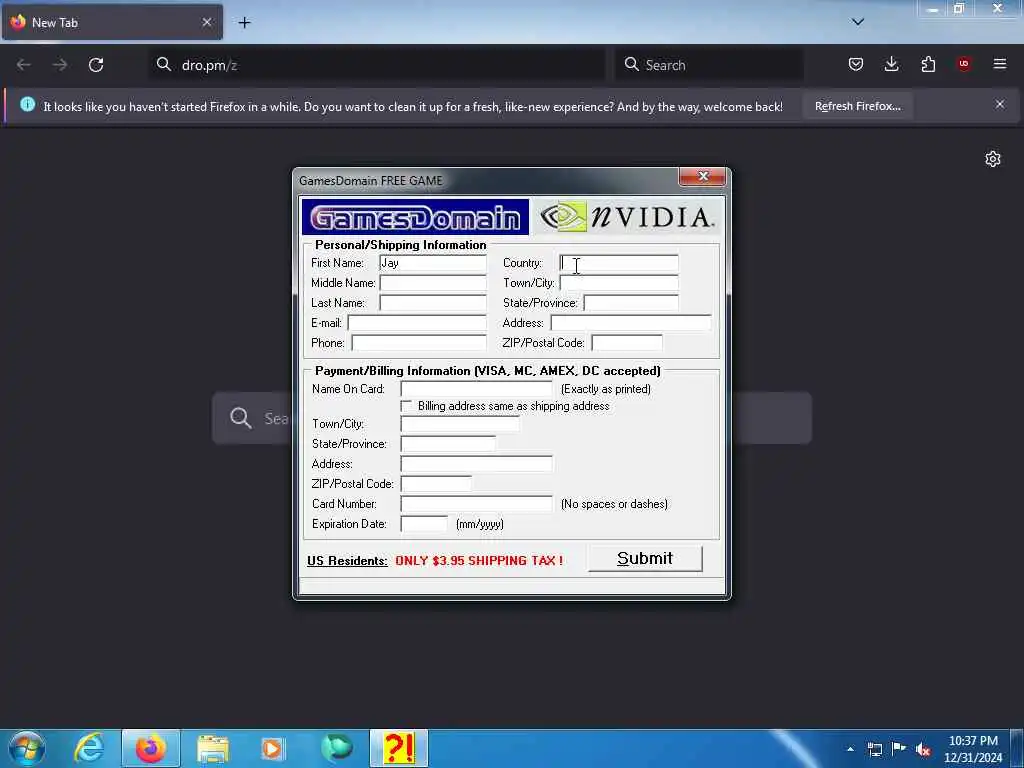Click the billing State/Province input field
Viewport: 1024px width, 768px height.
(x=448, y=444)
